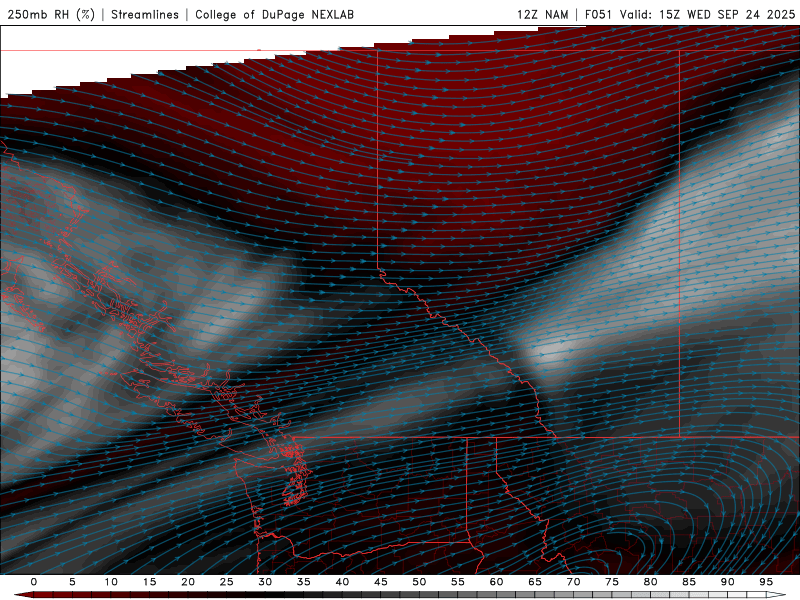Click the 55 label on color scale
Screen dimensions: 800x600
458,582
